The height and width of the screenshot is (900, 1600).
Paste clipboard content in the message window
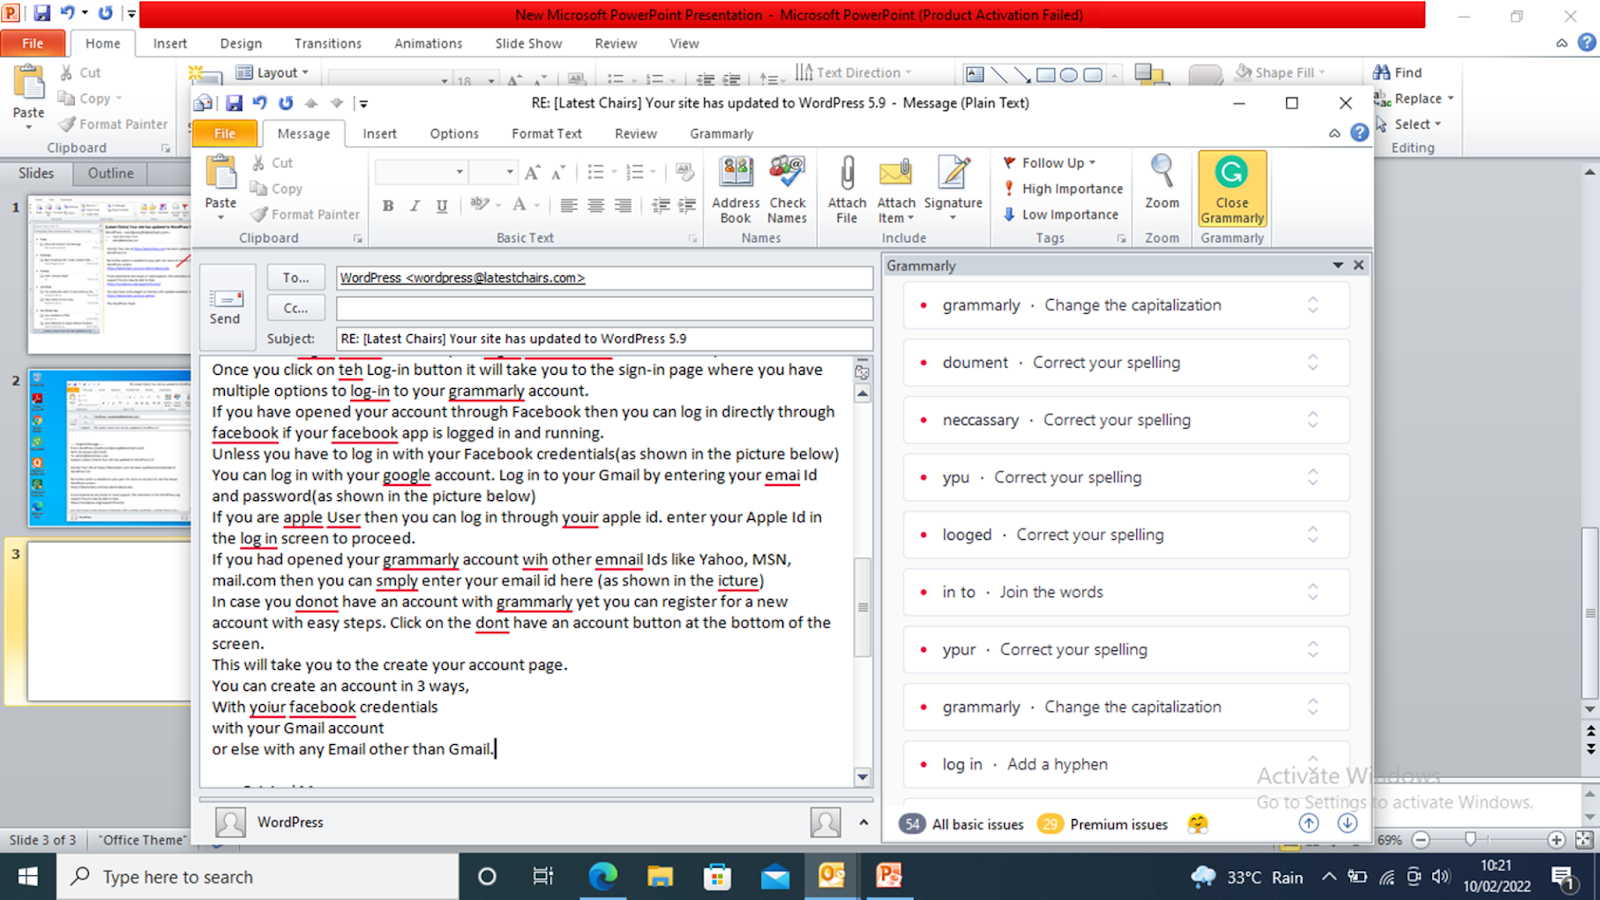point(221,186)
